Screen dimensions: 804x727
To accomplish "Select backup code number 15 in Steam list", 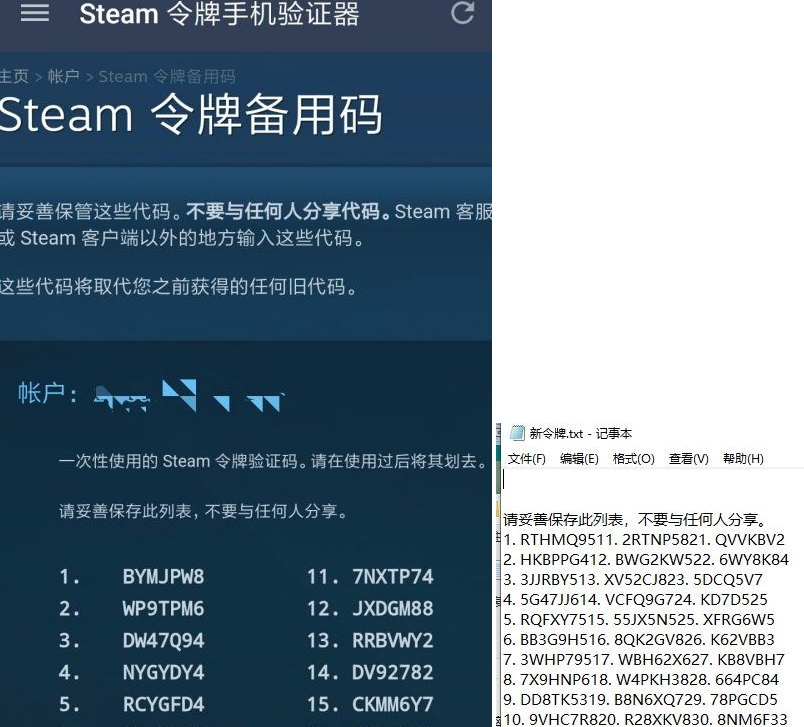I will tap(392, 705).
